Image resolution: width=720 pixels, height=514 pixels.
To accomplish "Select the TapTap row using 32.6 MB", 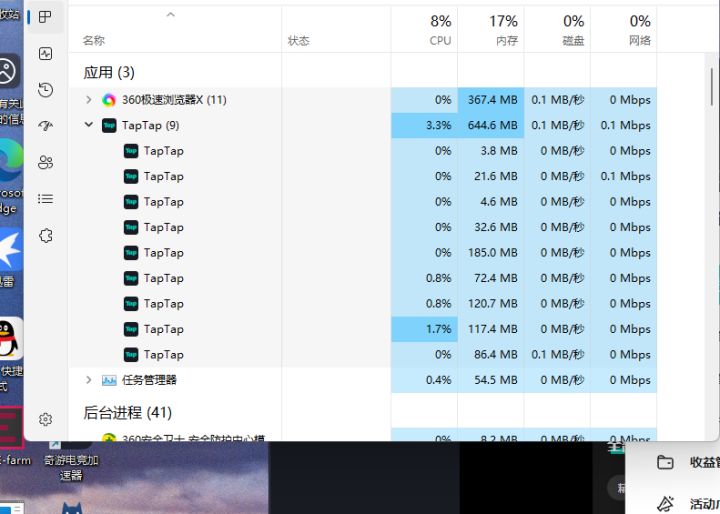I will (363, 227).
